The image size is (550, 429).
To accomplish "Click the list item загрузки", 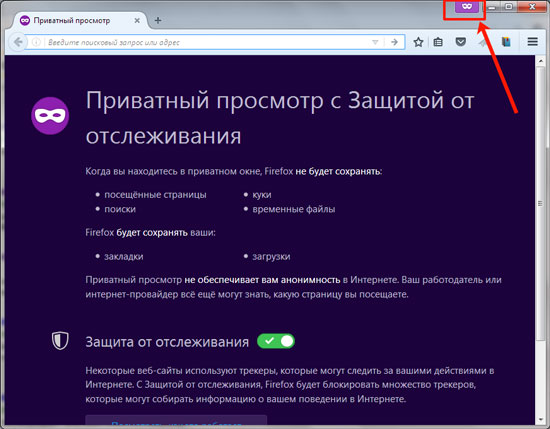I will 271,256.
